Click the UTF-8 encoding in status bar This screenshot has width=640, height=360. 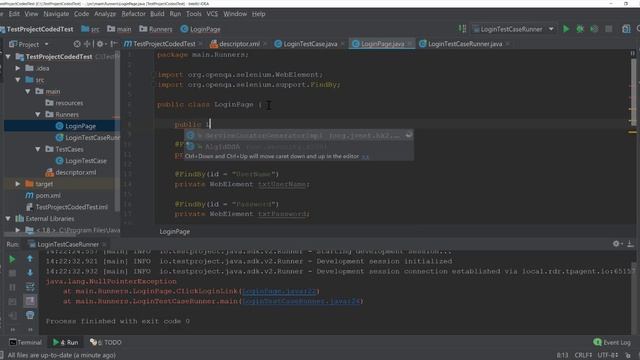[608, 355]
